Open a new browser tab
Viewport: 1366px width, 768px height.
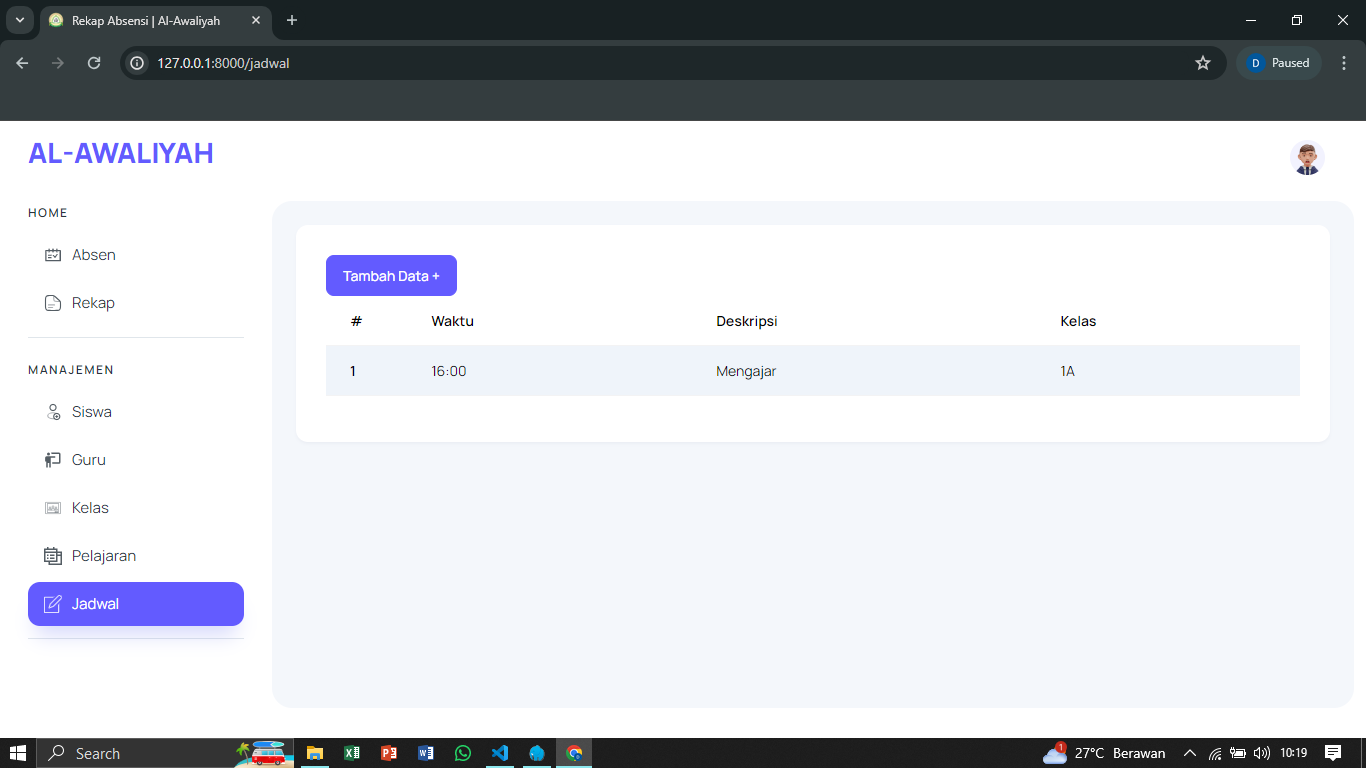pos(292,20)
